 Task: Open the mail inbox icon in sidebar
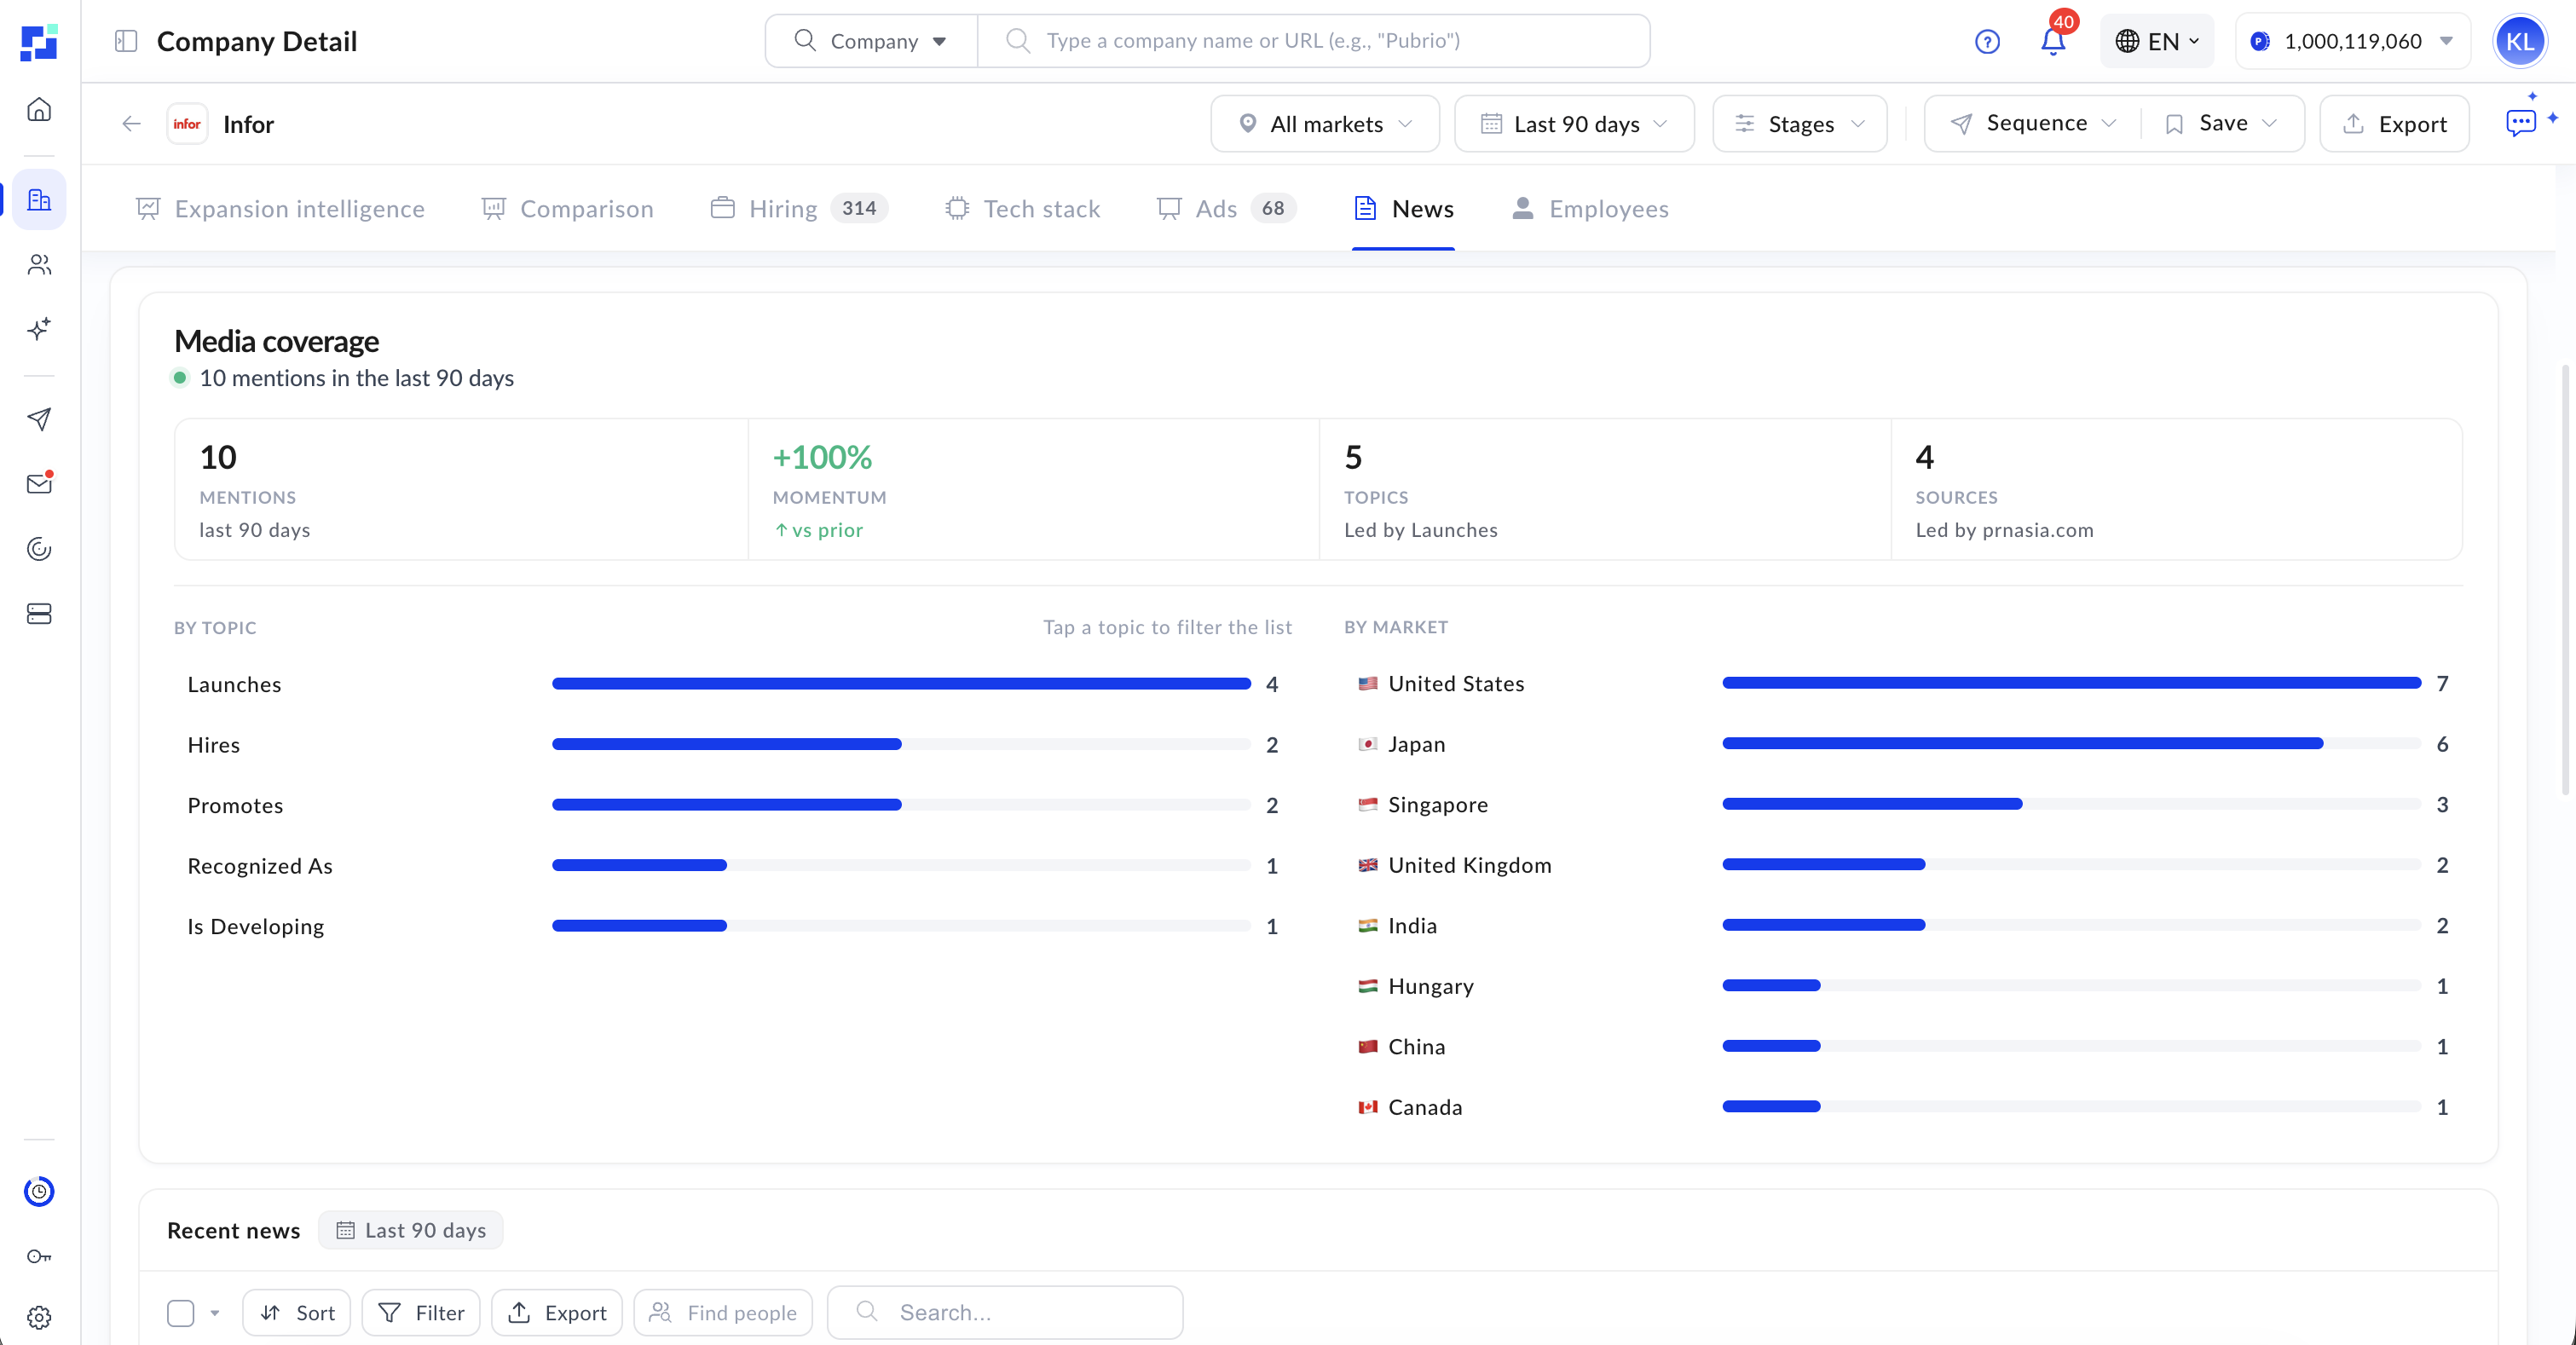click(x=39, y=484)
